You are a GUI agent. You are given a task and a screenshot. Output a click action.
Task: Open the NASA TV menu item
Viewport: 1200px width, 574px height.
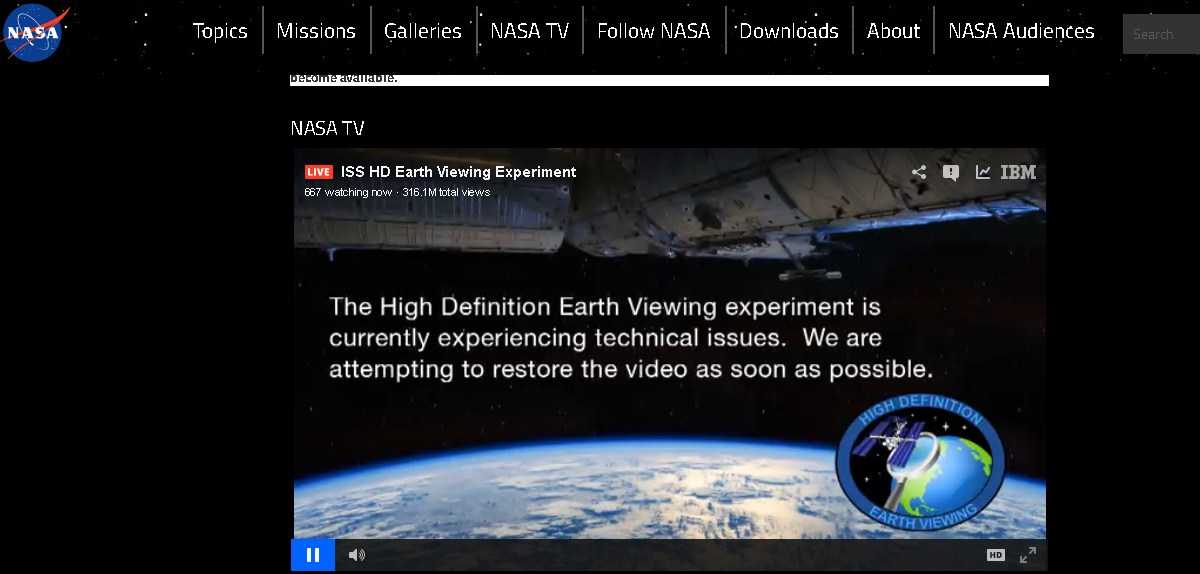click(529, 31)
